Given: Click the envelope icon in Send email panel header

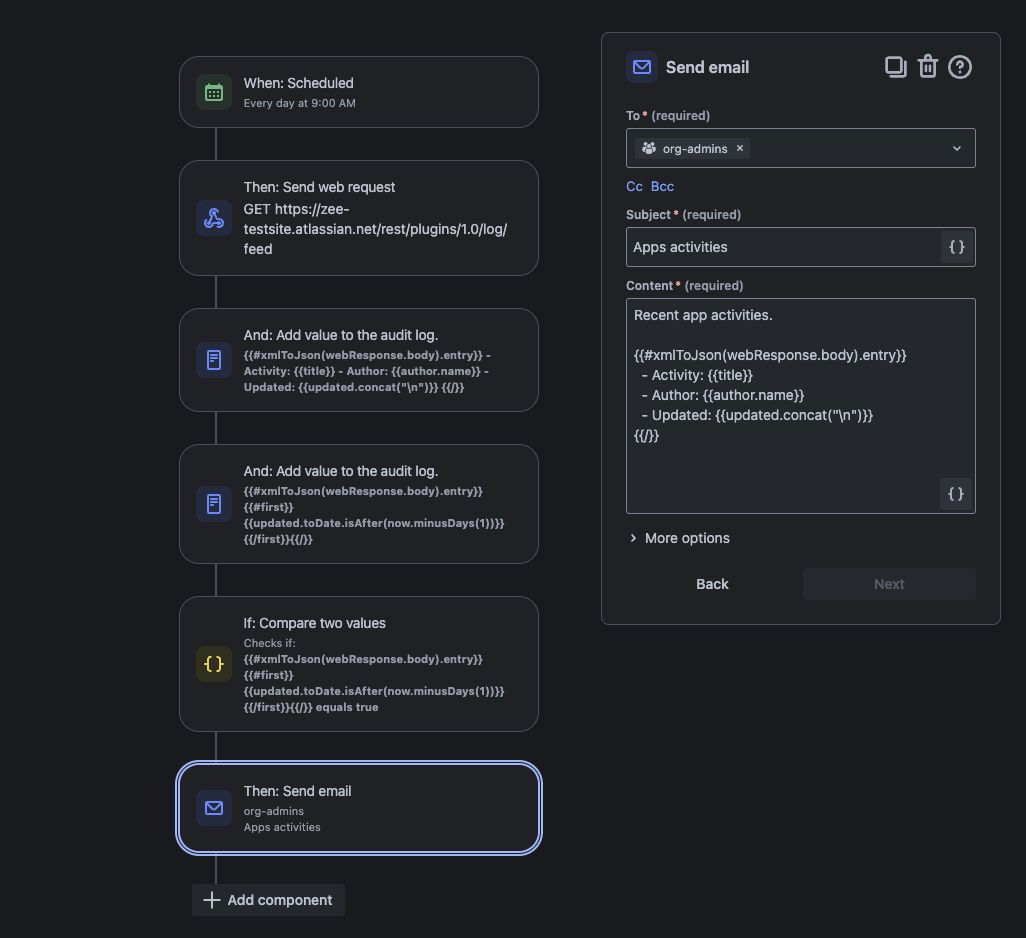Looking at the screenshot, I should tap(642, 67).
